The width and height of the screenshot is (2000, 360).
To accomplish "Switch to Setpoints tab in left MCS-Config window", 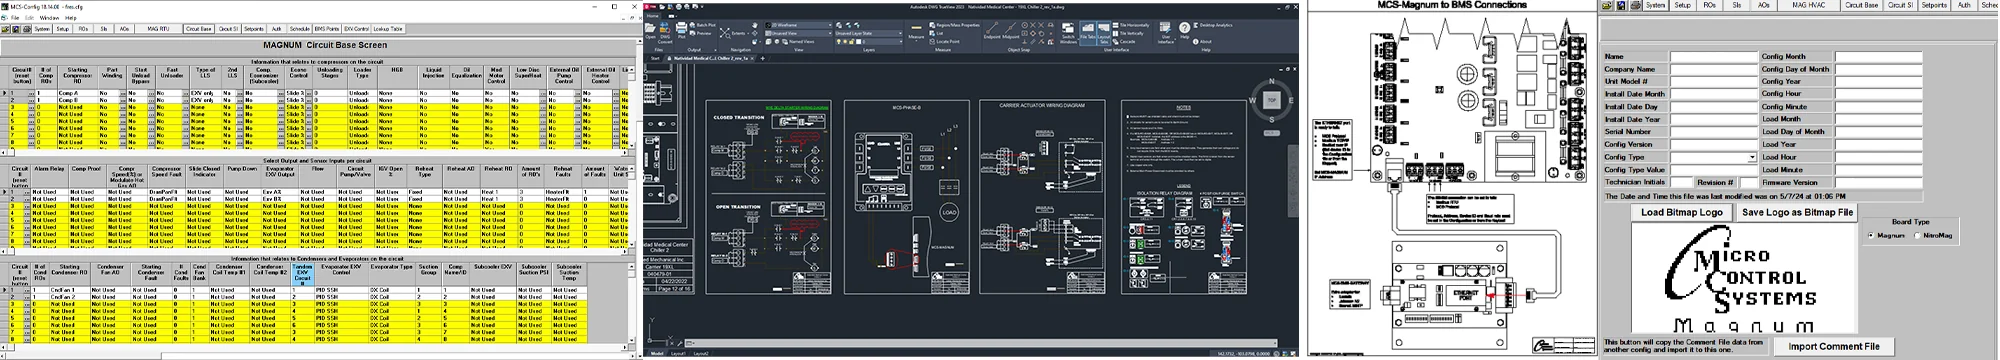I will click(x=254, y=29).
